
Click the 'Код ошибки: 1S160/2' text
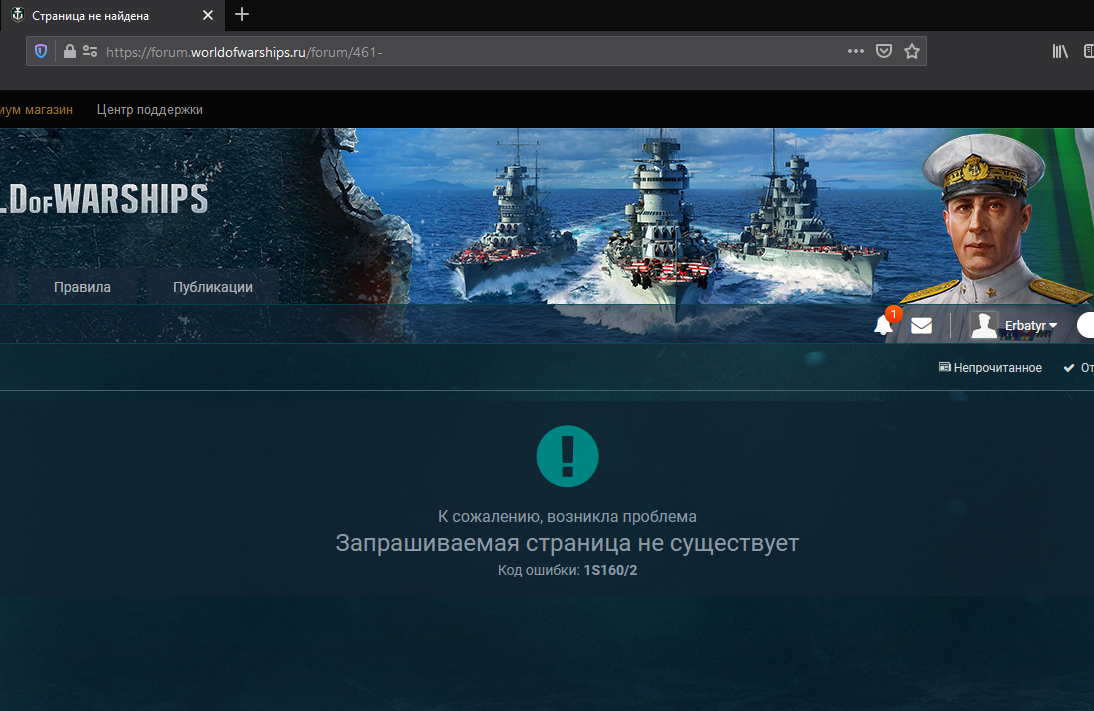(x=567, y=570)
